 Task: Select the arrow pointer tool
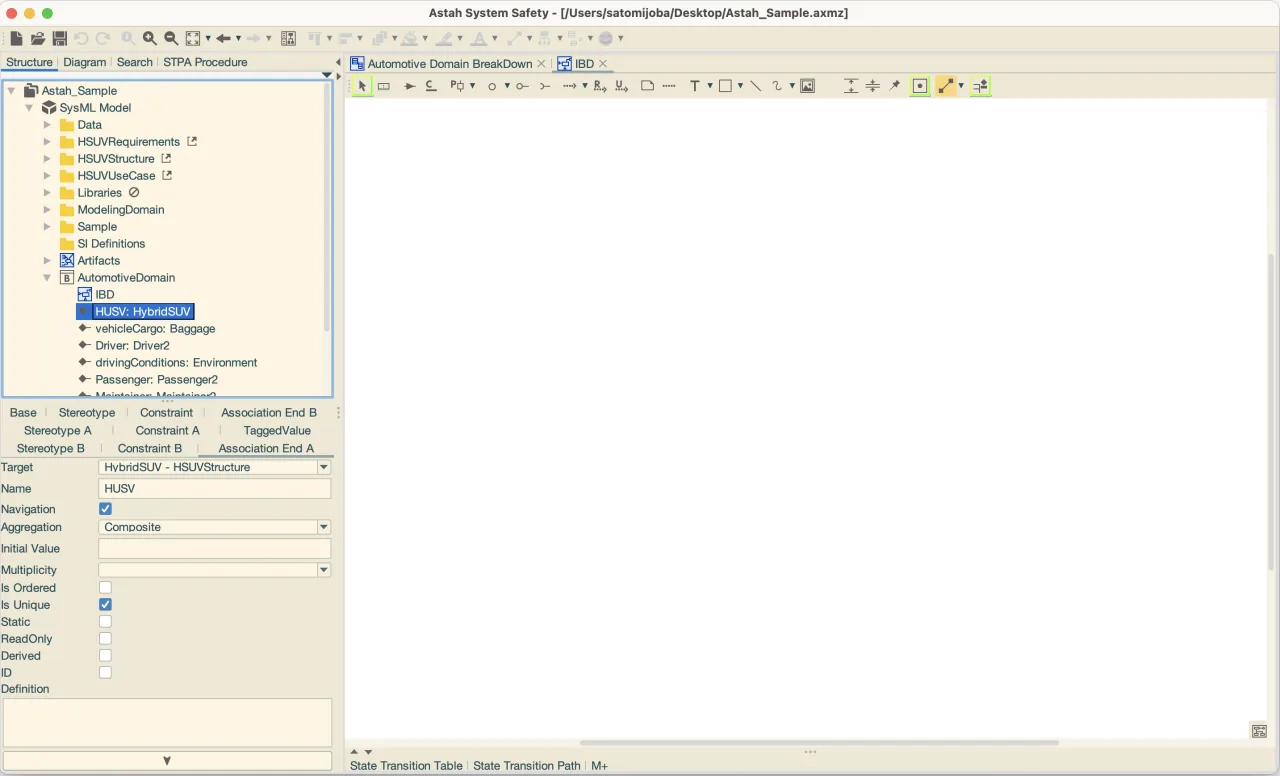click(362, 86)
